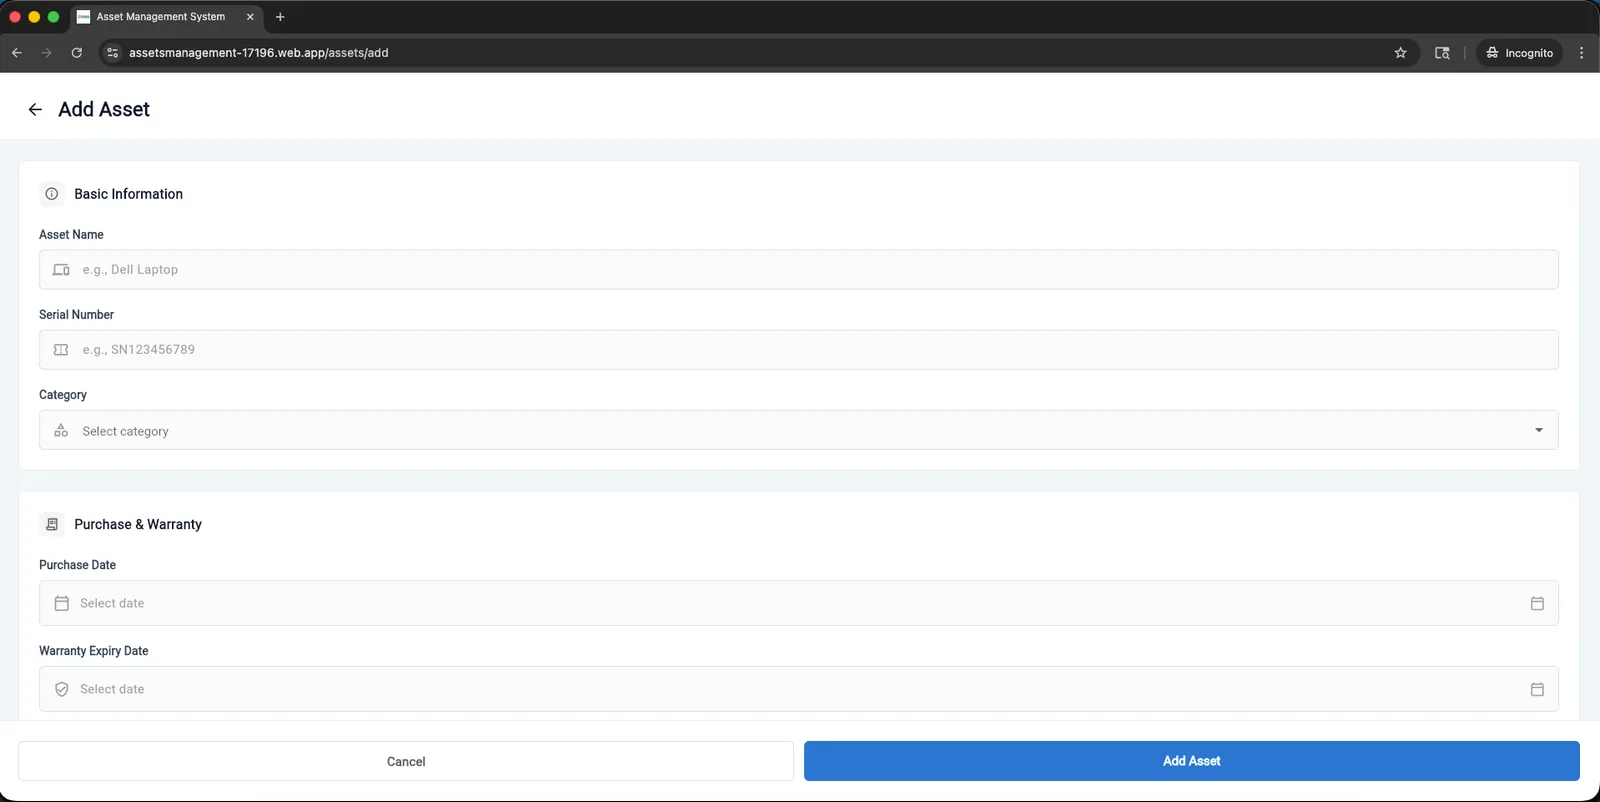Switch to the Asset Management System tab
Viewport: 1600px width, 802px height.
pos(165,17)
